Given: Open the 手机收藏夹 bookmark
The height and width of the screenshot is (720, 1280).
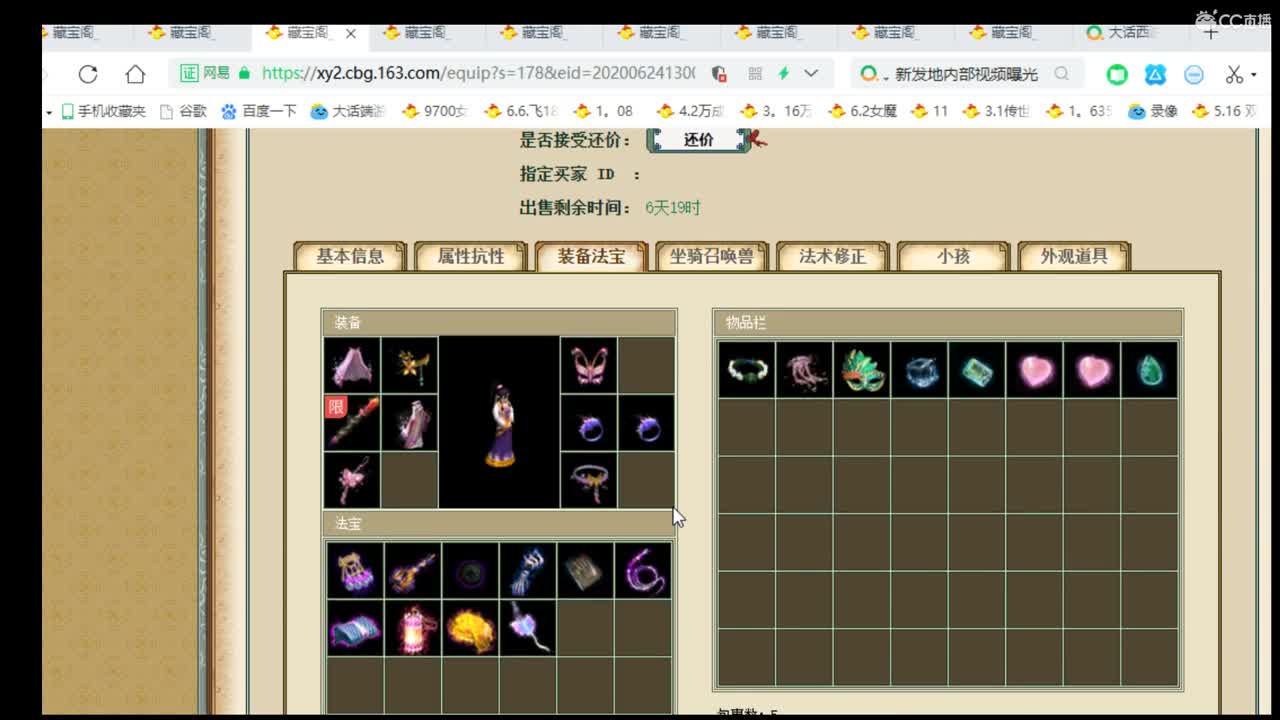Looking at the screenshot, I should 103,111.
